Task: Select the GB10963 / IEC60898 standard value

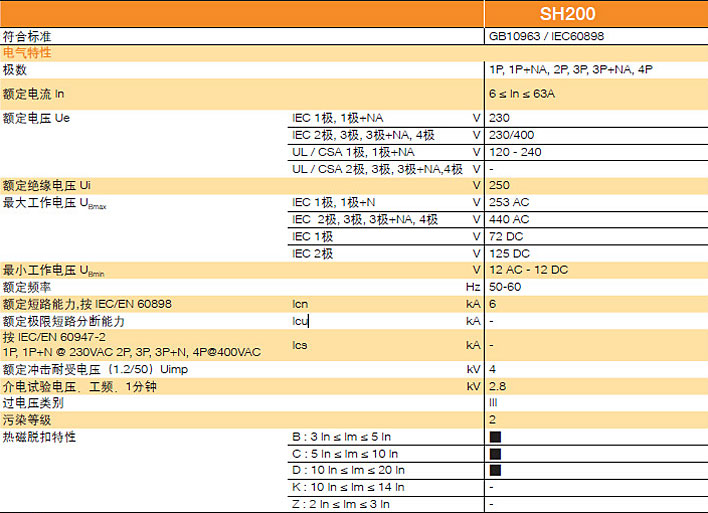Action: click(546, 36)
